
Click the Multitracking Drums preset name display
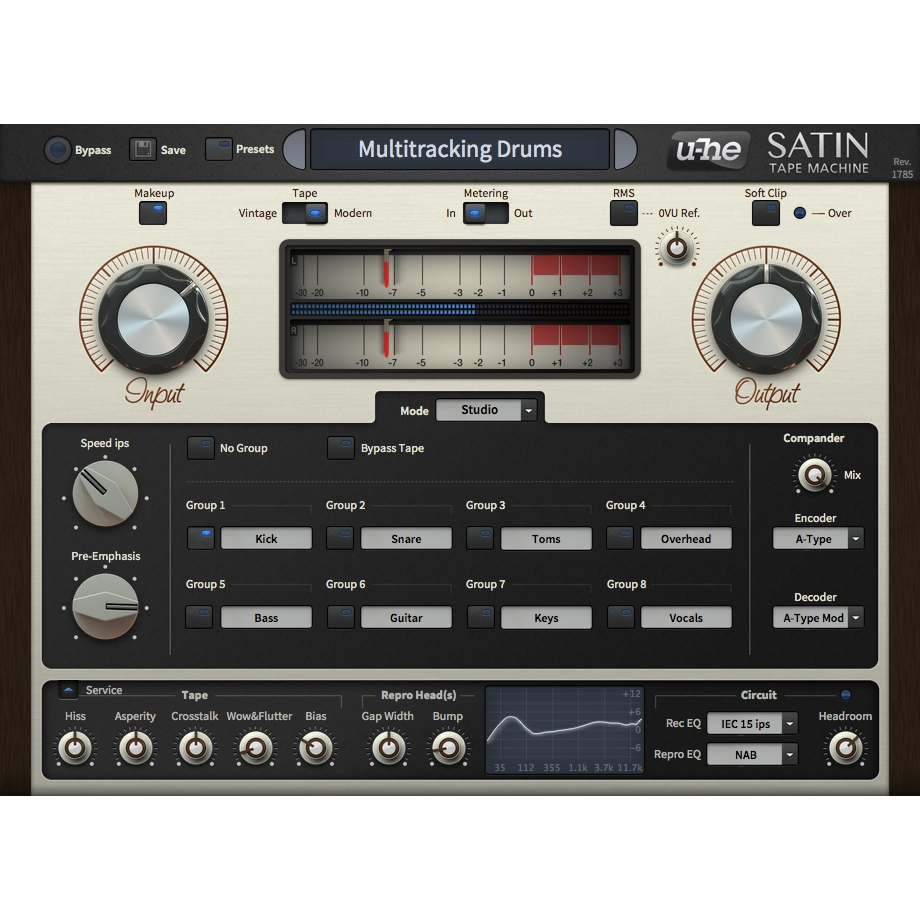pyautogui.click(x=460, y=149)
